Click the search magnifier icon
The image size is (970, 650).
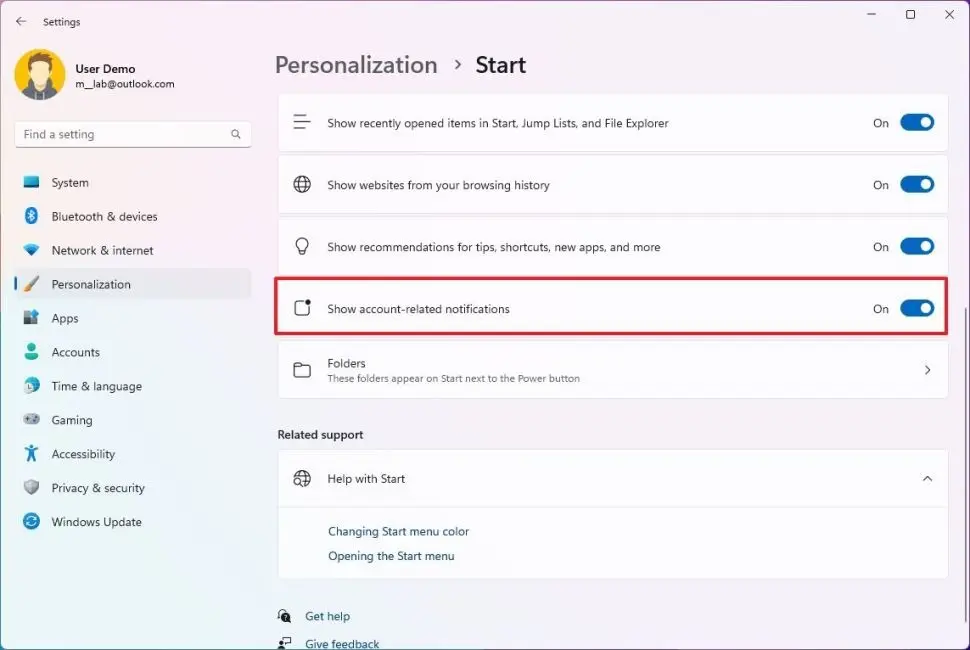(236, 134)
